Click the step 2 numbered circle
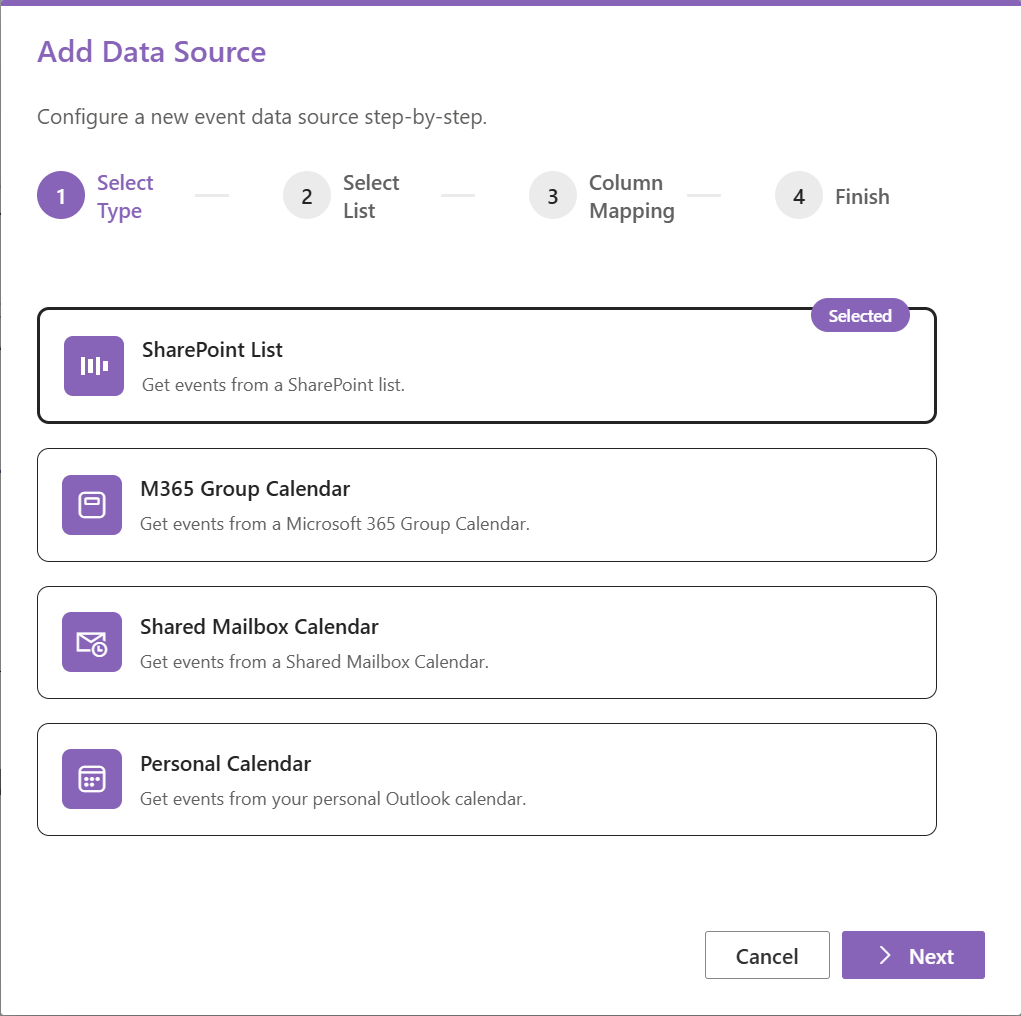 tap(307, 197)
